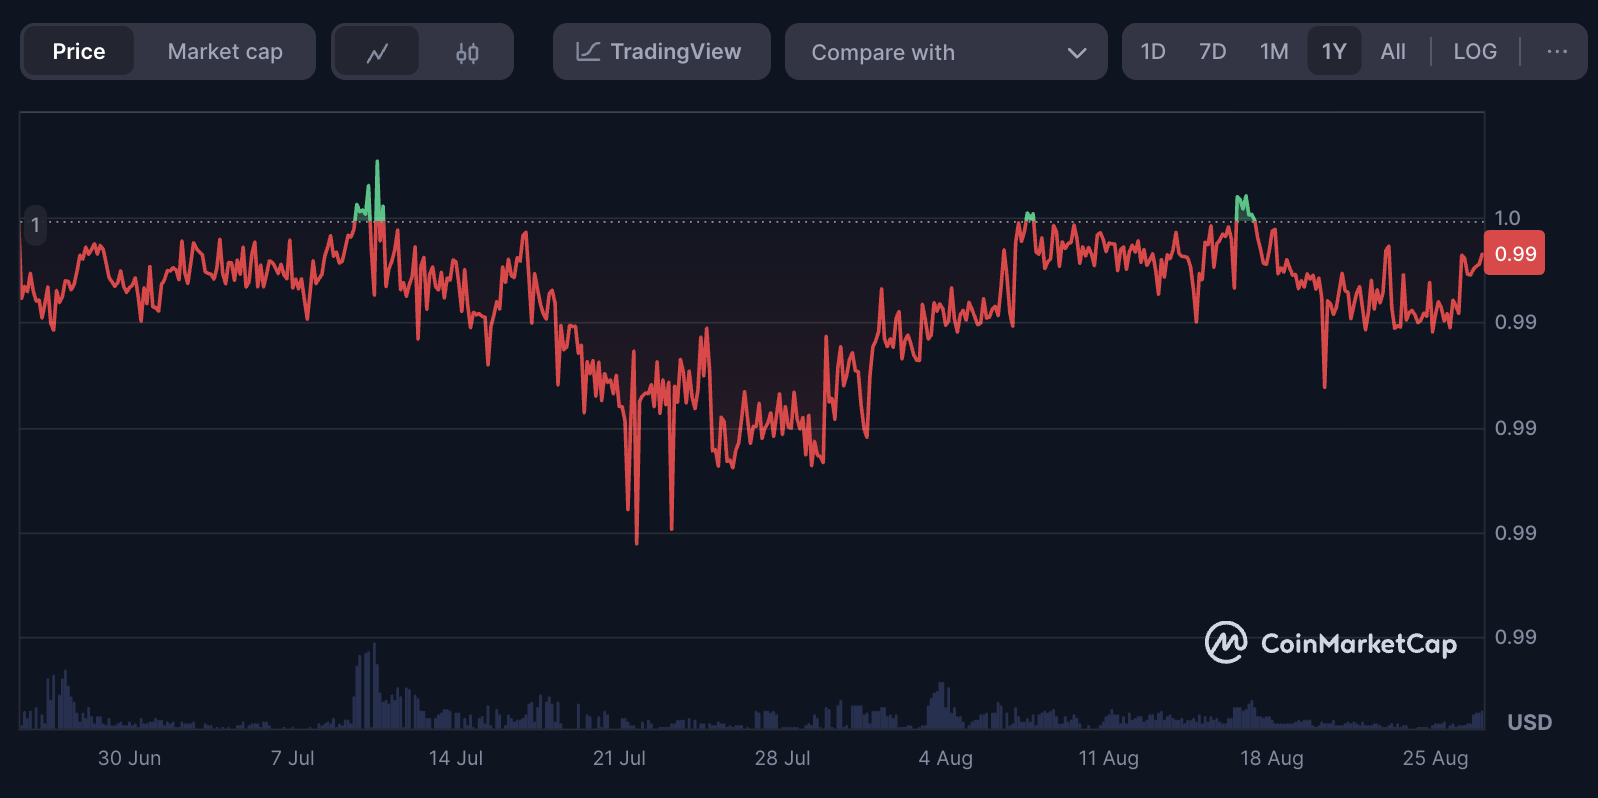The width and height of the screenshot is (1598, 798).
Task: Show the All time range
Action: [1393, 52]
